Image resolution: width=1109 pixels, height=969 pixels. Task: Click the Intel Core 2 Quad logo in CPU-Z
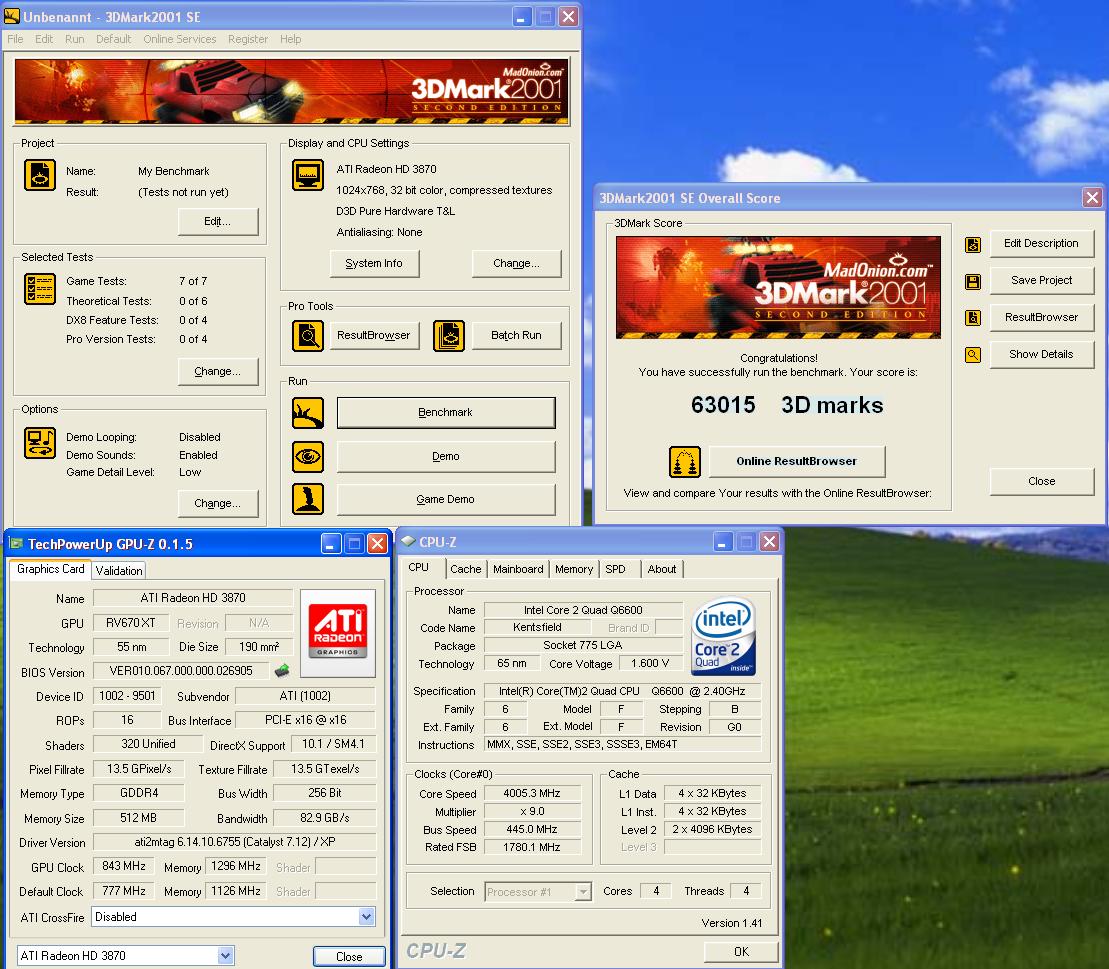[x=723, y=636]
